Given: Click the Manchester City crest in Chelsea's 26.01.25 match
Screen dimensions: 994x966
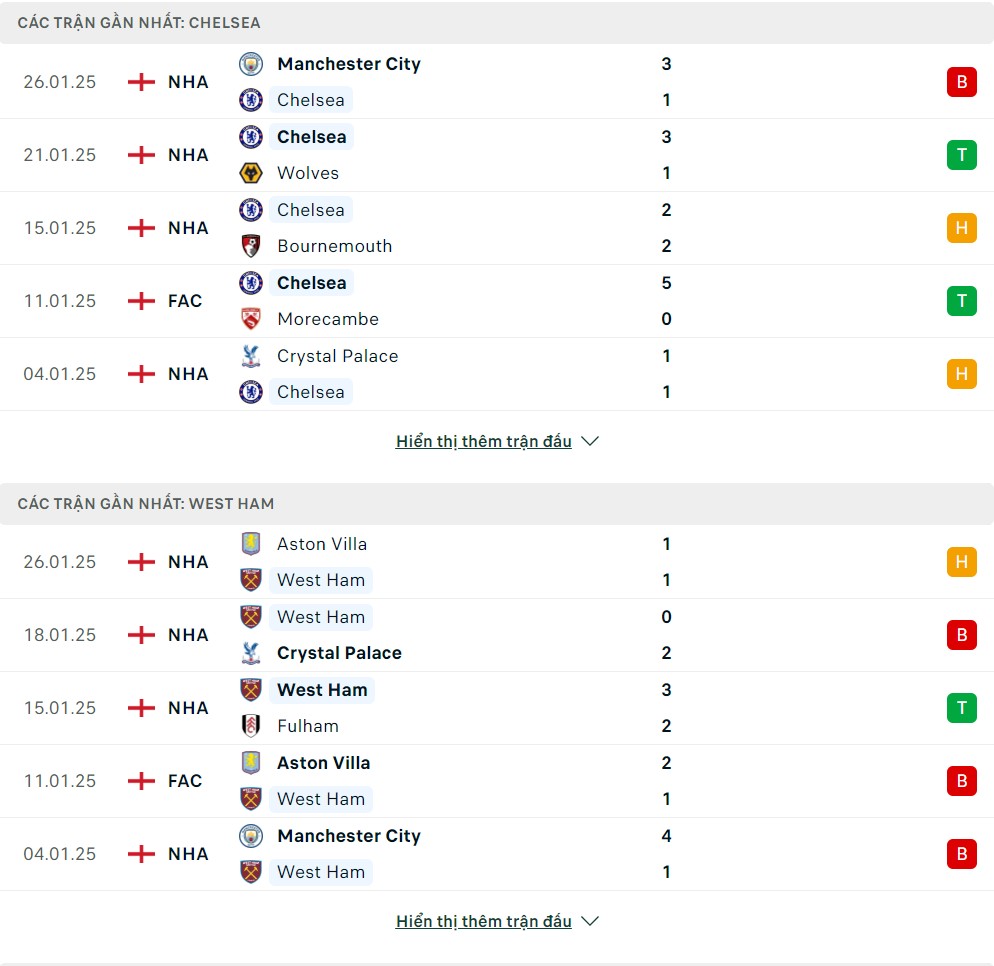Looking at the screenshot, I should coord(251,64).
